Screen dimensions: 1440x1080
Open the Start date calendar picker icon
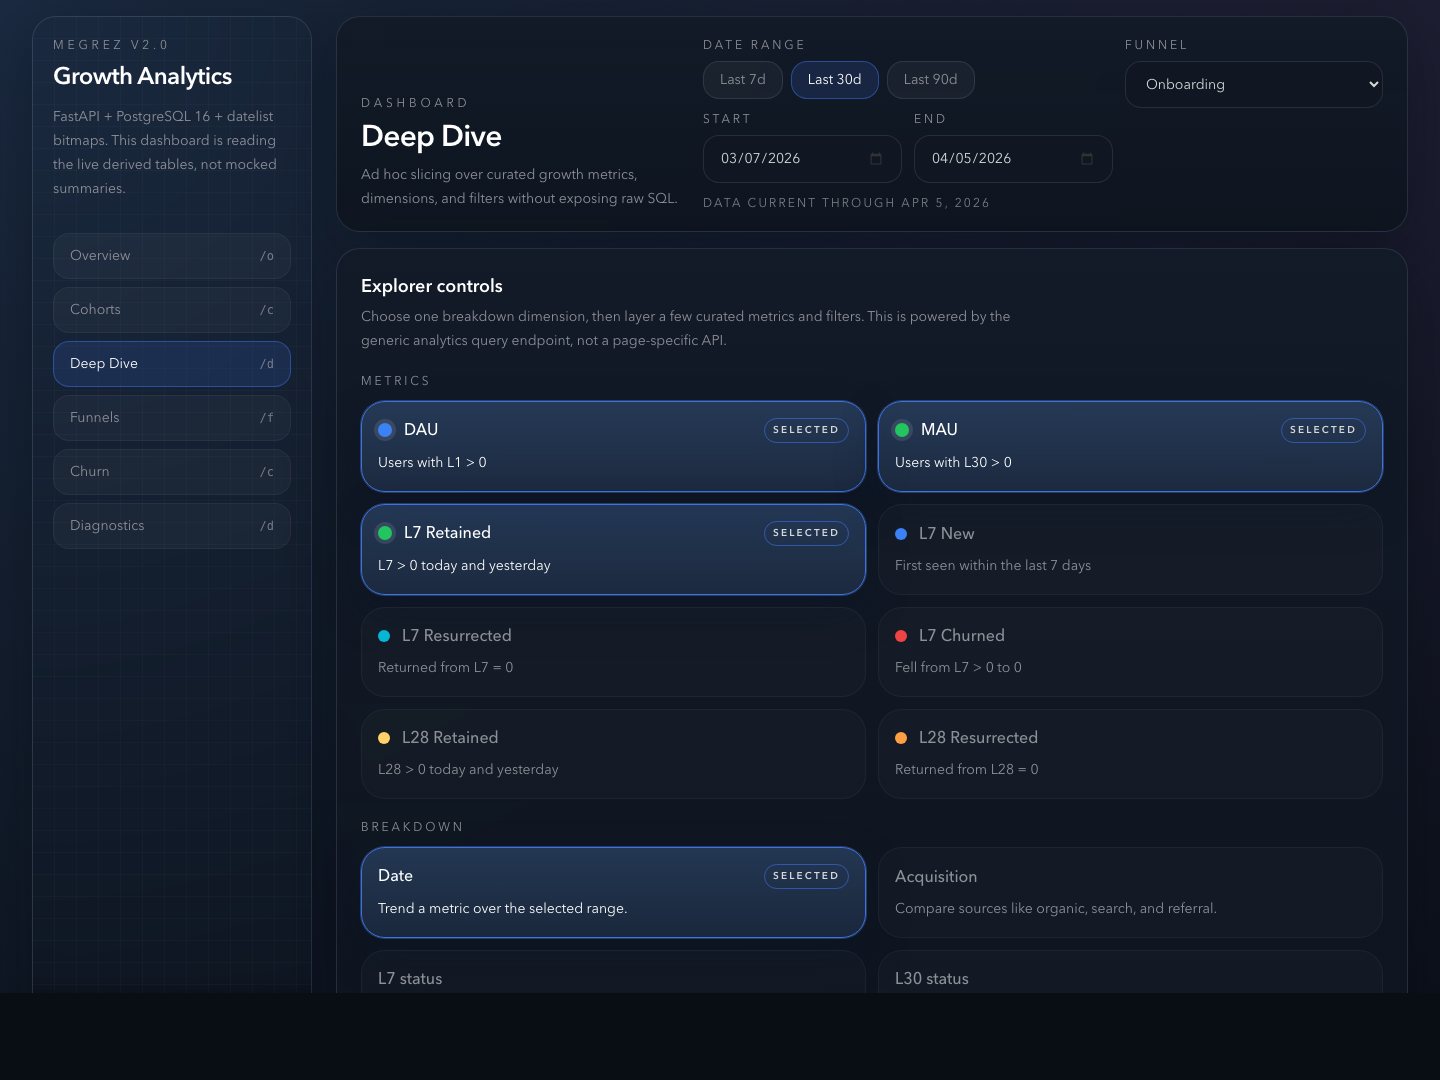click(876, 159)
